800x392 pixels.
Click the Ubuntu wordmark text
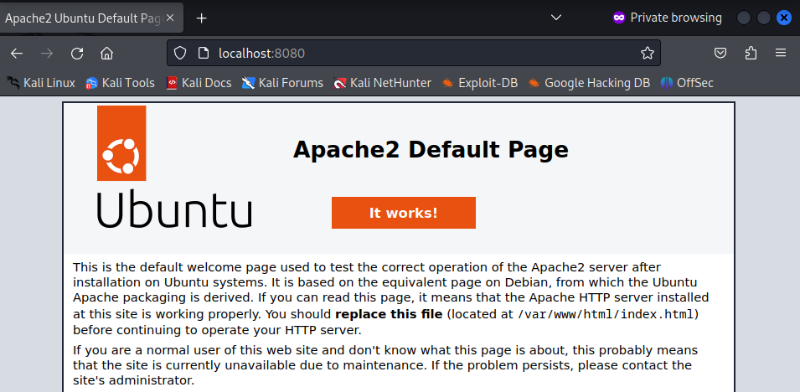pyautogui.click(x=174, y=208)
